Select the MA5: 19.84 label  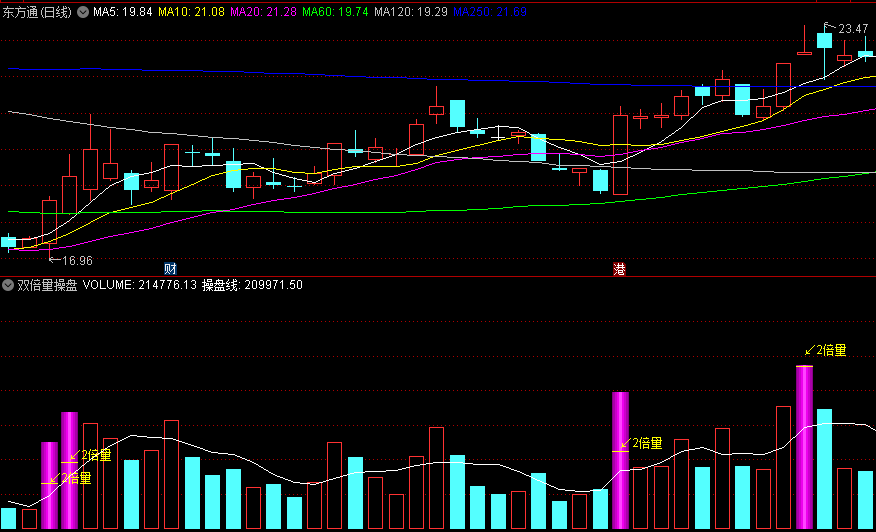[122, 12]
